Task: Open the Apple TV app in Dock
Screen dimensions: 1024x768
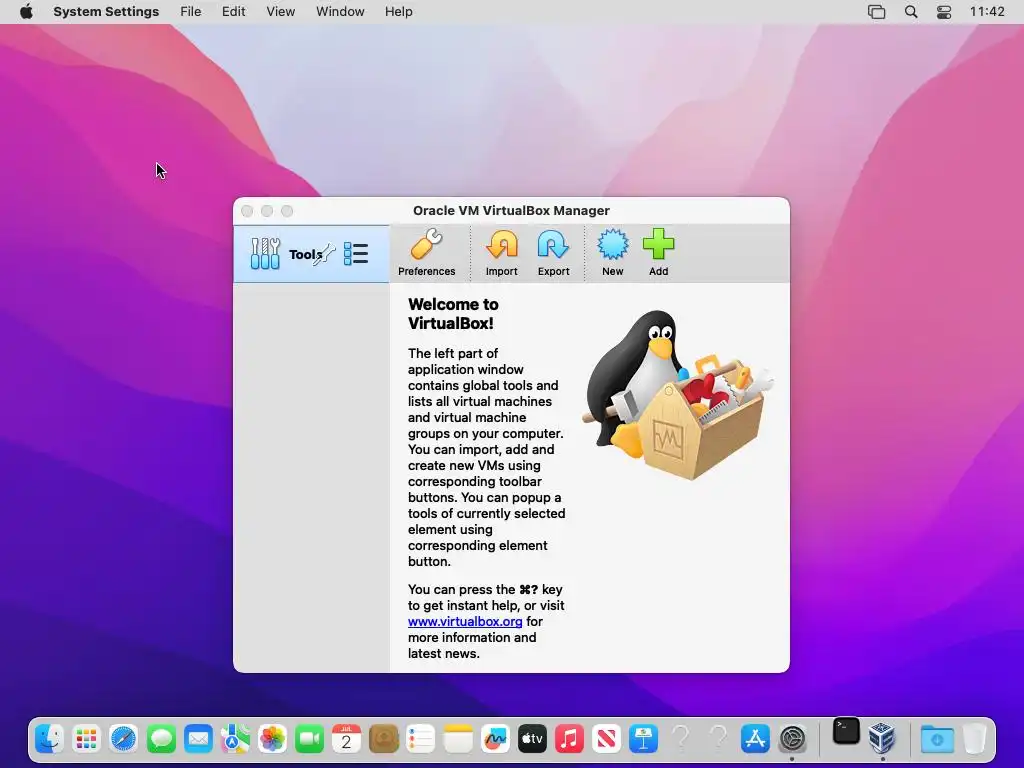Action: coord(532,739)
